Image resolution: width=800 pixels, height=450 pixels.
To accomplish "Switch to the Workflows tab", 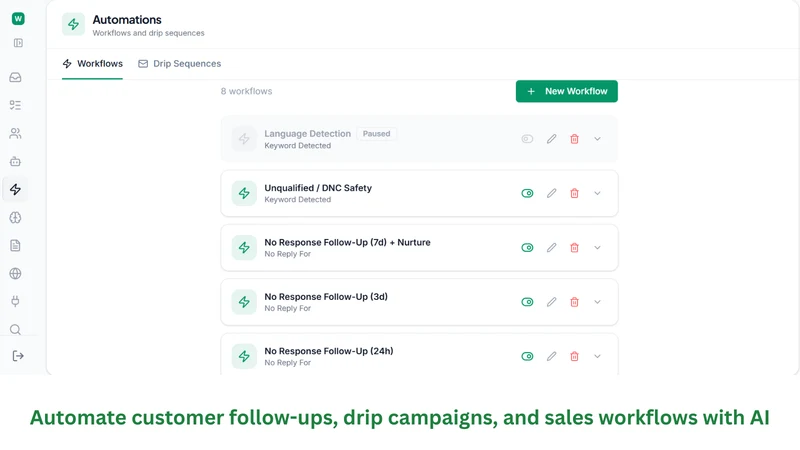I will click(92, 64).
